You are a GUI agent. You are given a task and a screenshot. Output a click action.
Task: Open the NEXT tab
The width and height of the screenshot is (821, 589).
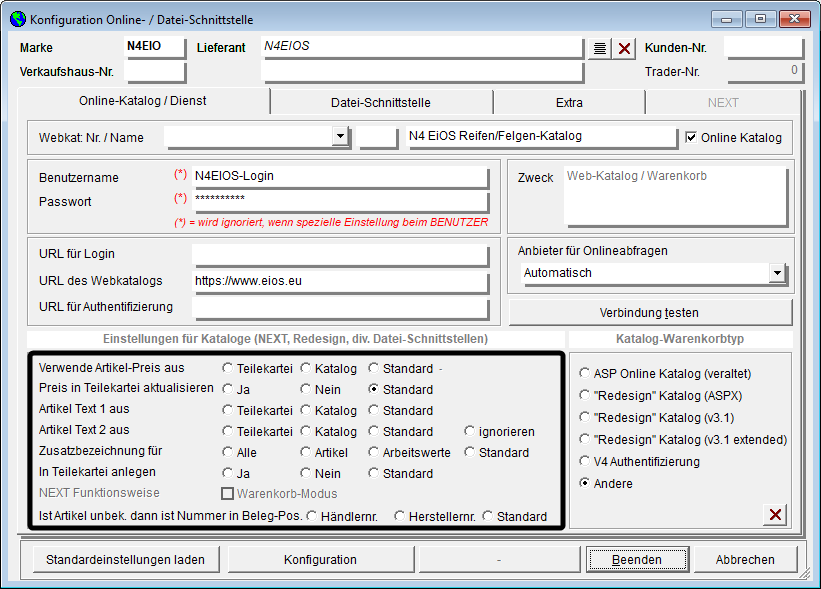[723, 103]
